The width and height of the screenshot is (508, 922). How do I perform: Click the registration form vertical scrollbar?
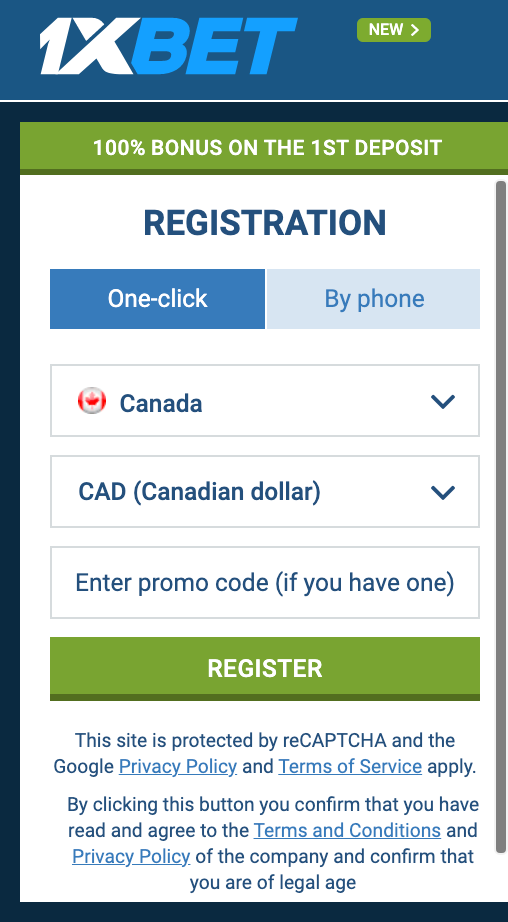[x=501, y=517]
